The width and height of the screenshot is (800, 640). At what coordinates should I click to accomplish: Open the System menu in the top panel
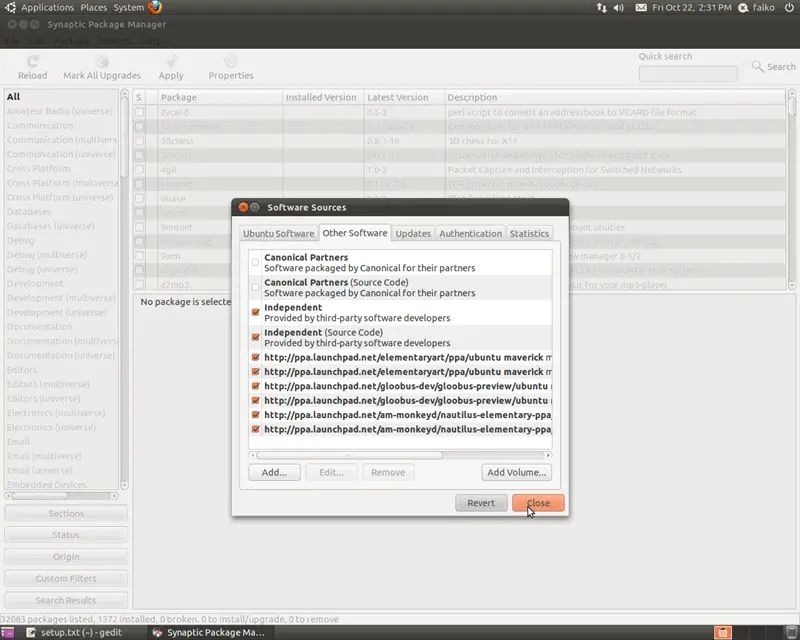click(129, 8)
